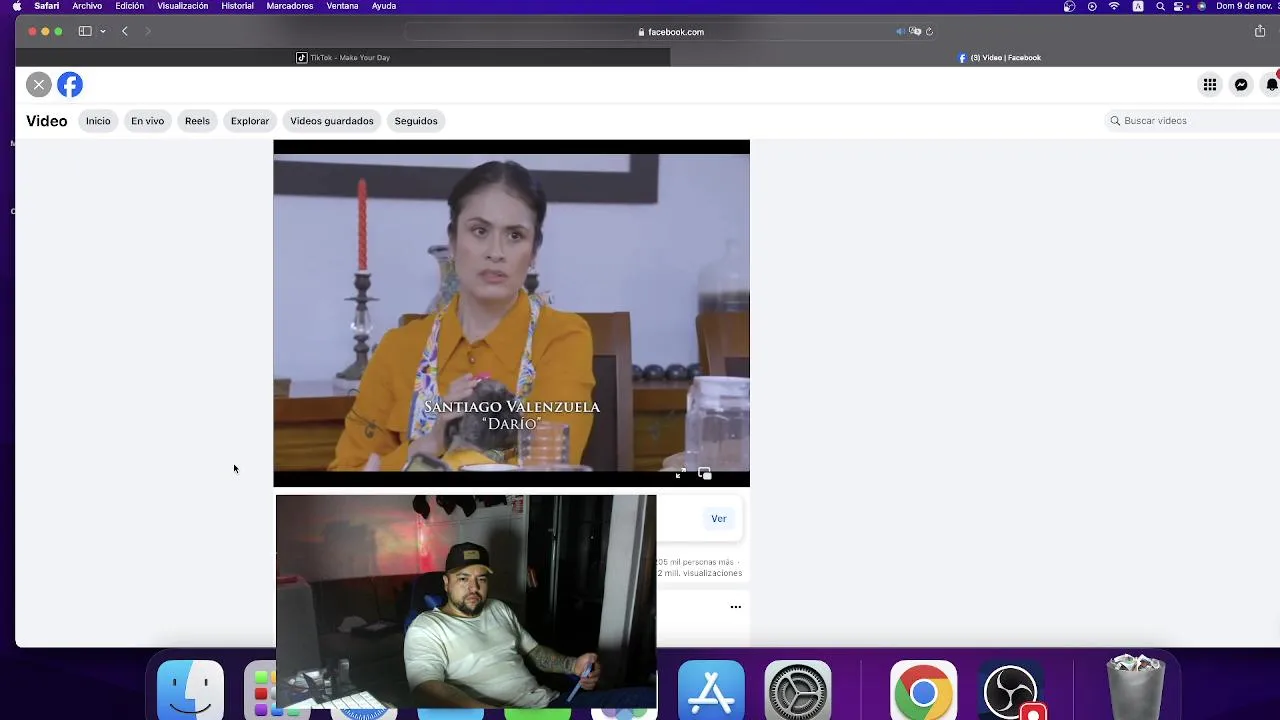Open the Apple menu
1280x720 pixels.
[16, 6]
